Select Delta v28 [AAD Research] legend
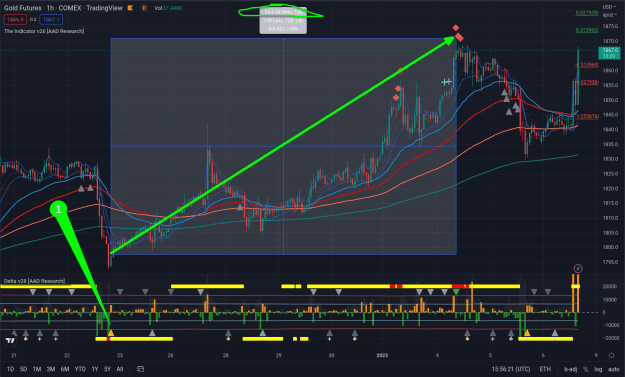This screenshot has width=625, height=377. click(x=34, y=281)
